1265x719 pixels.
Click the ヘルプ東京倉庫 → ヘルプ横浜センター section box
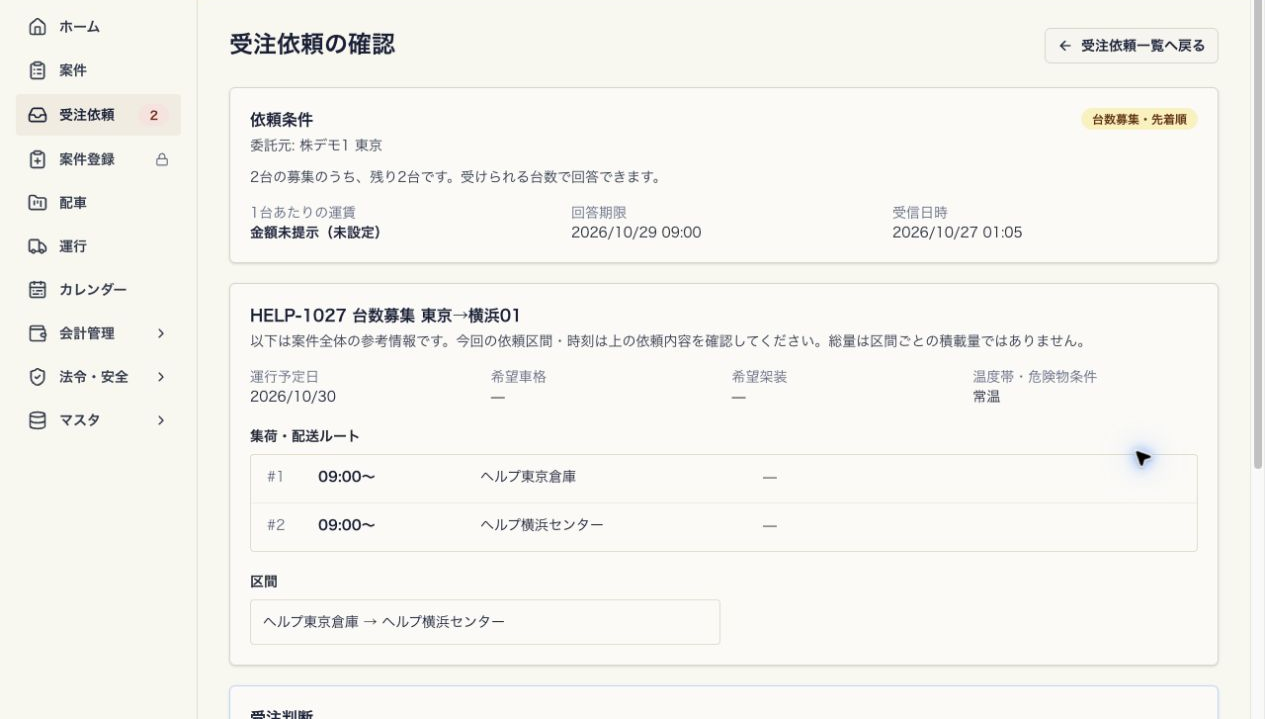click(485, 622)
